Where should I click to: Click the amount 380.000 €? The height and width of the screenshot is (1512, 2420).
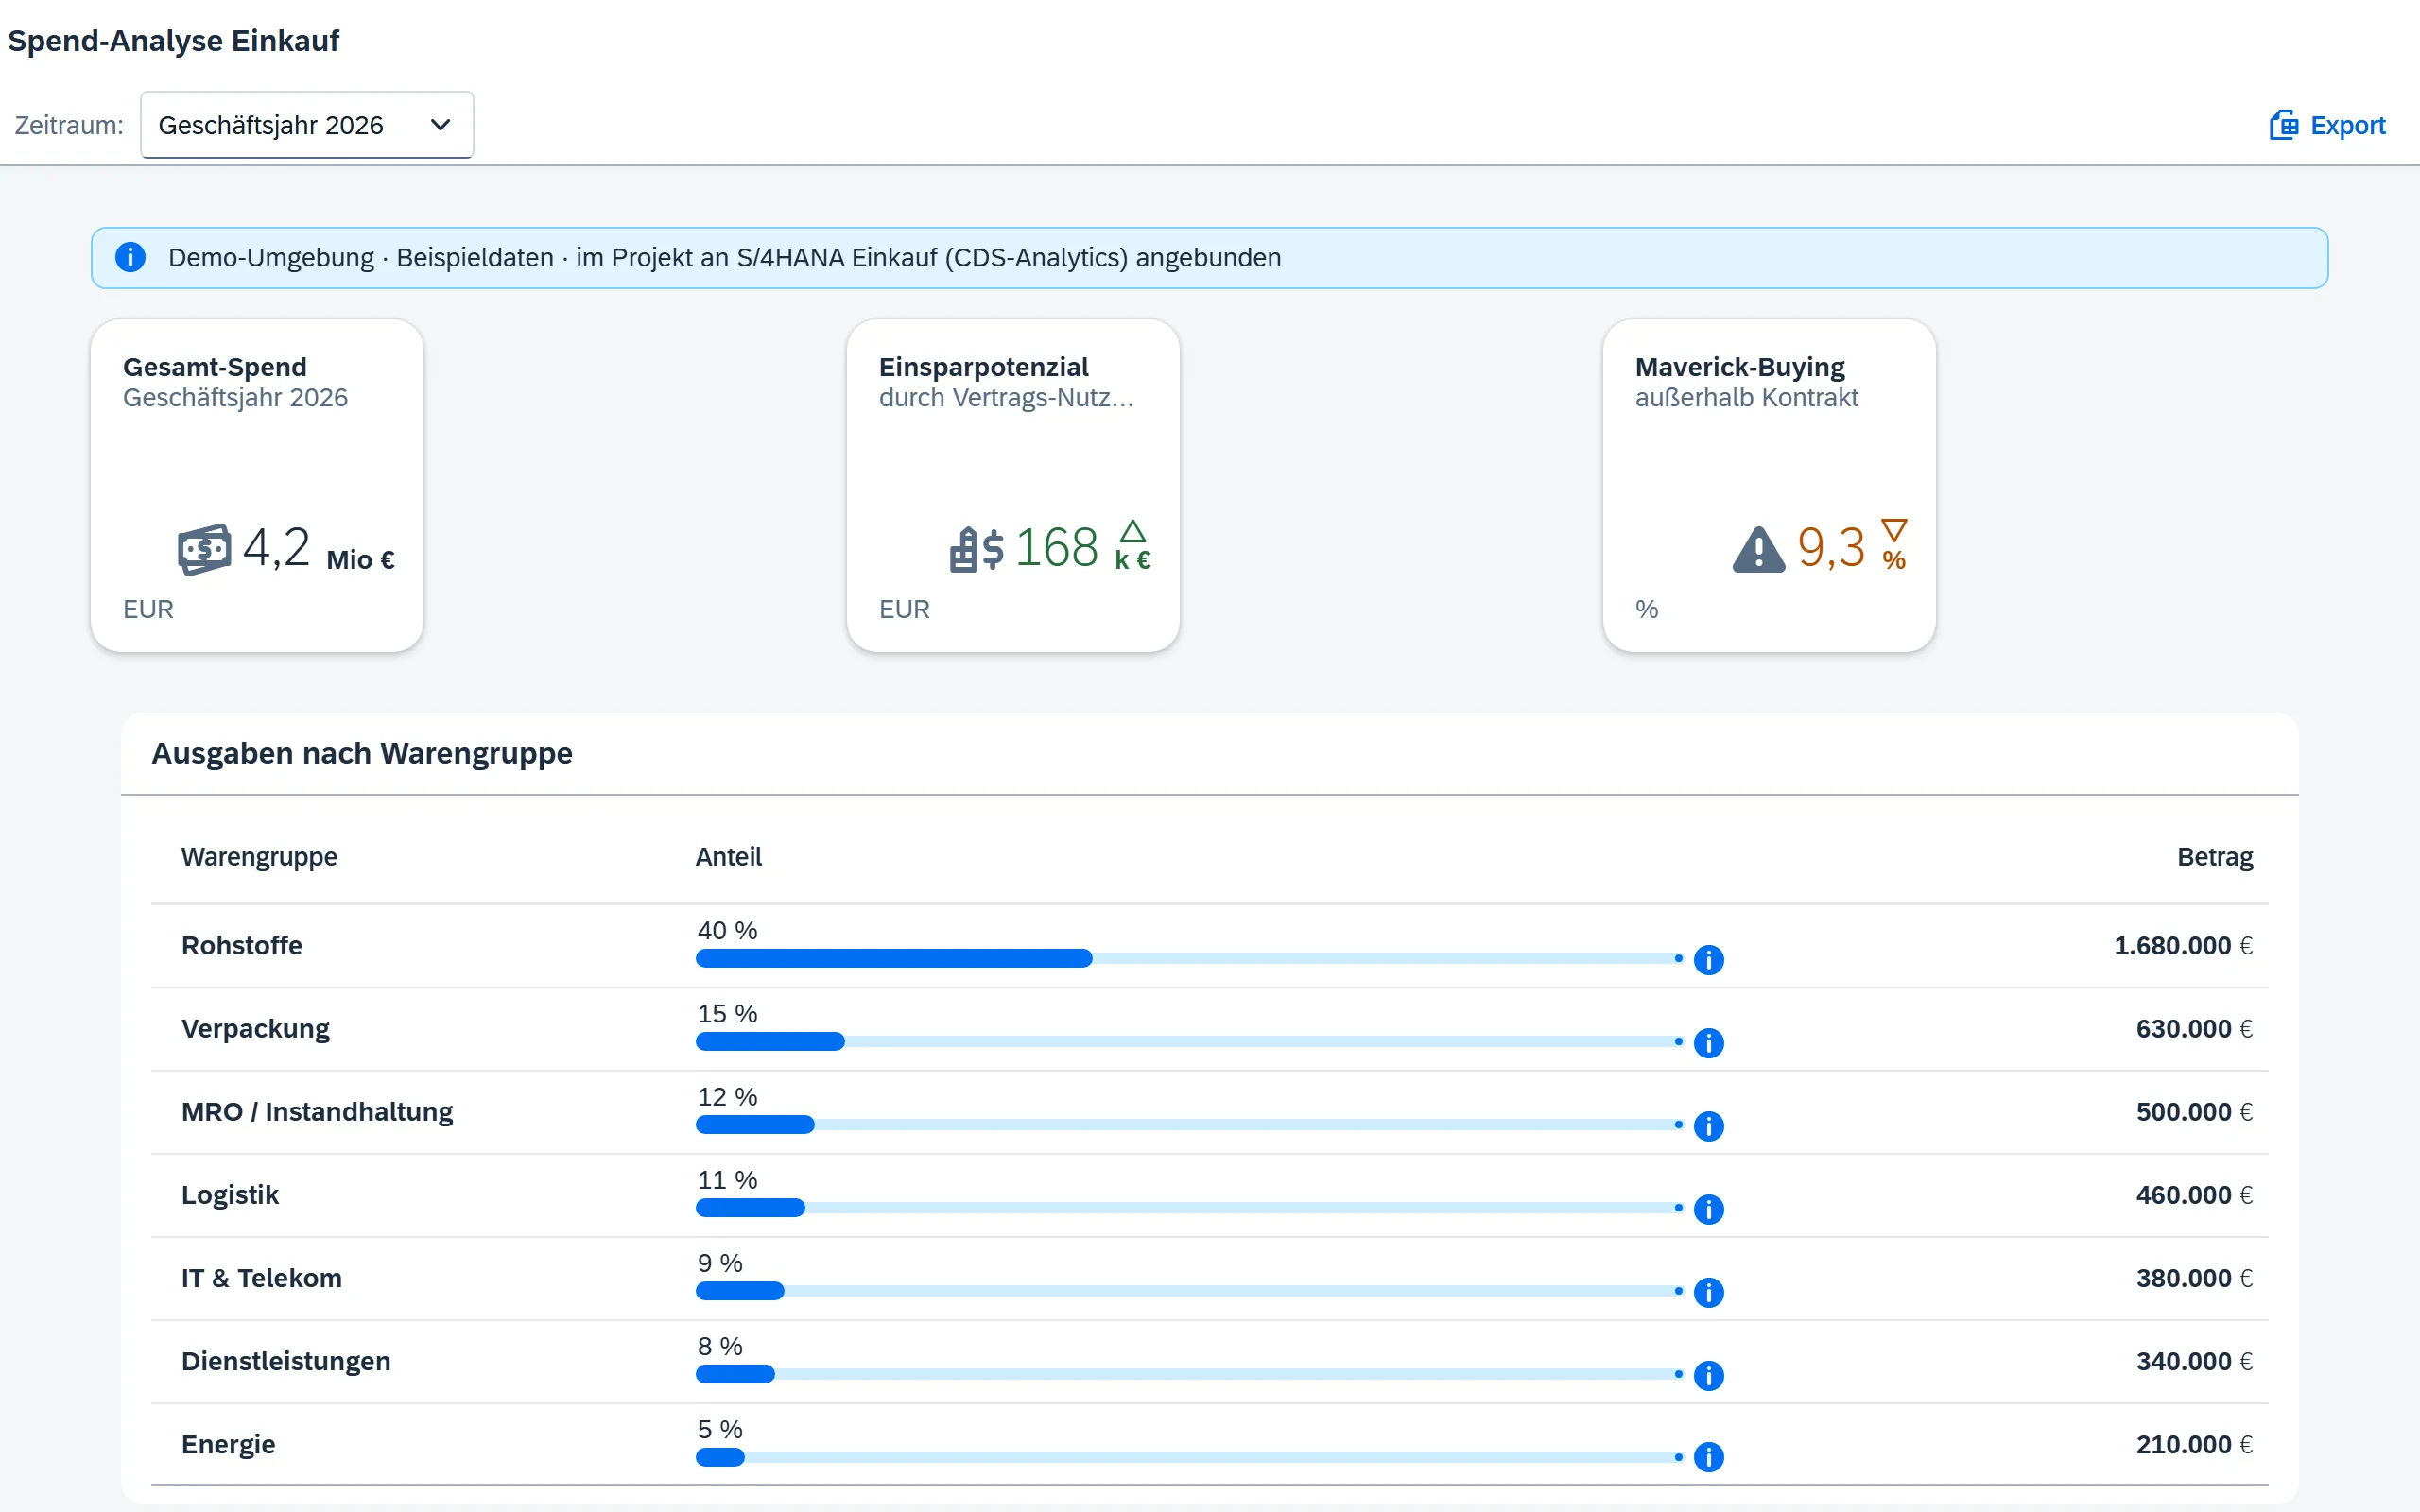pyautogui.click(x=2194, y=1278)
